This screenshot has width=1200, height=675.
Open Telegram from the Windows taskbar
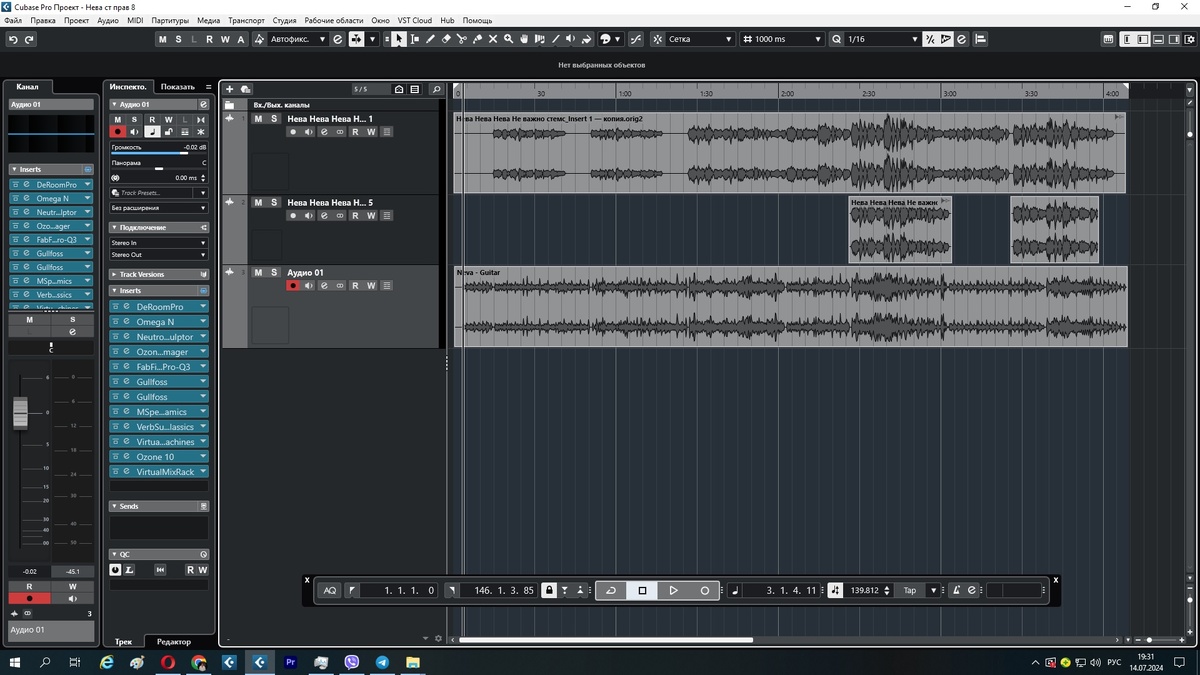382,662
